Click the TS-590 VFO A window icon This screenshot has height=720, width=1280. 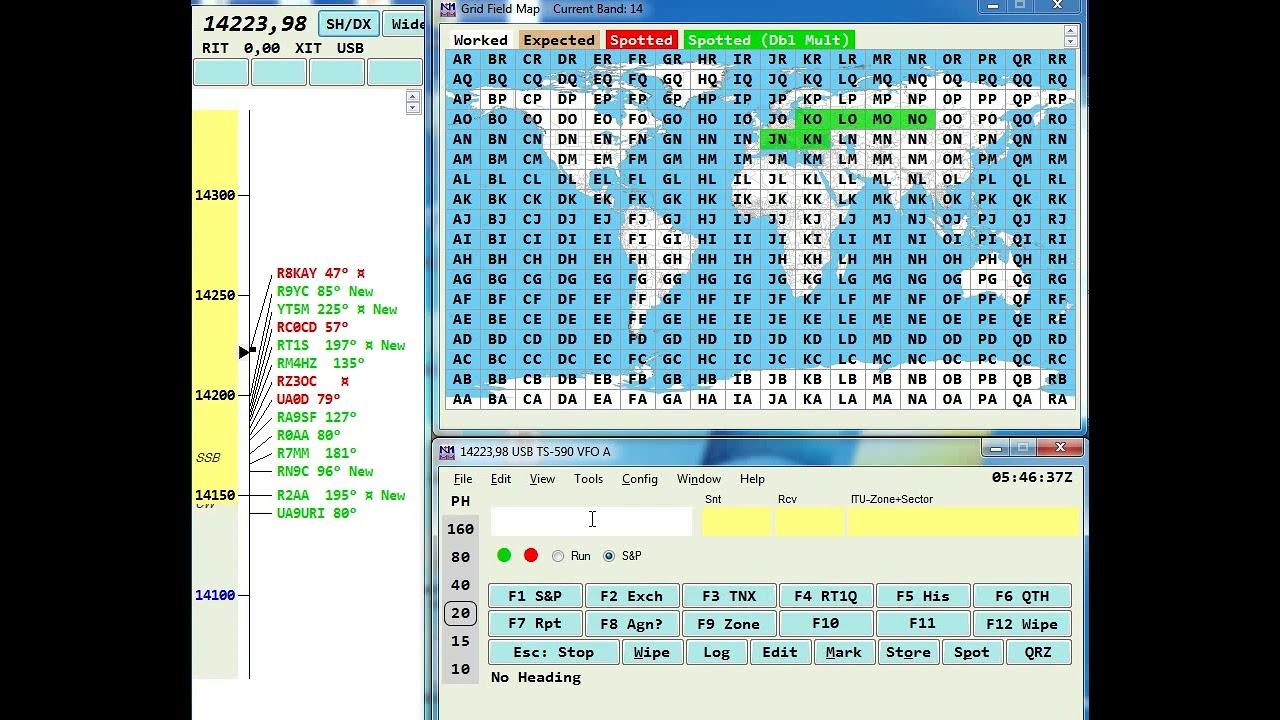[448, 452]
